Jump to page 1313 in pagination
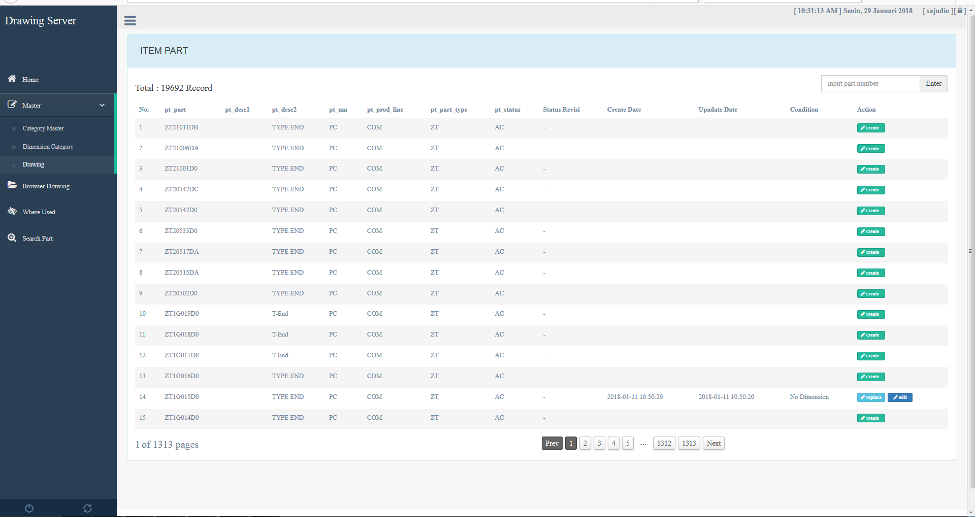Screen dimensions: 977x518 pos(689,443)
